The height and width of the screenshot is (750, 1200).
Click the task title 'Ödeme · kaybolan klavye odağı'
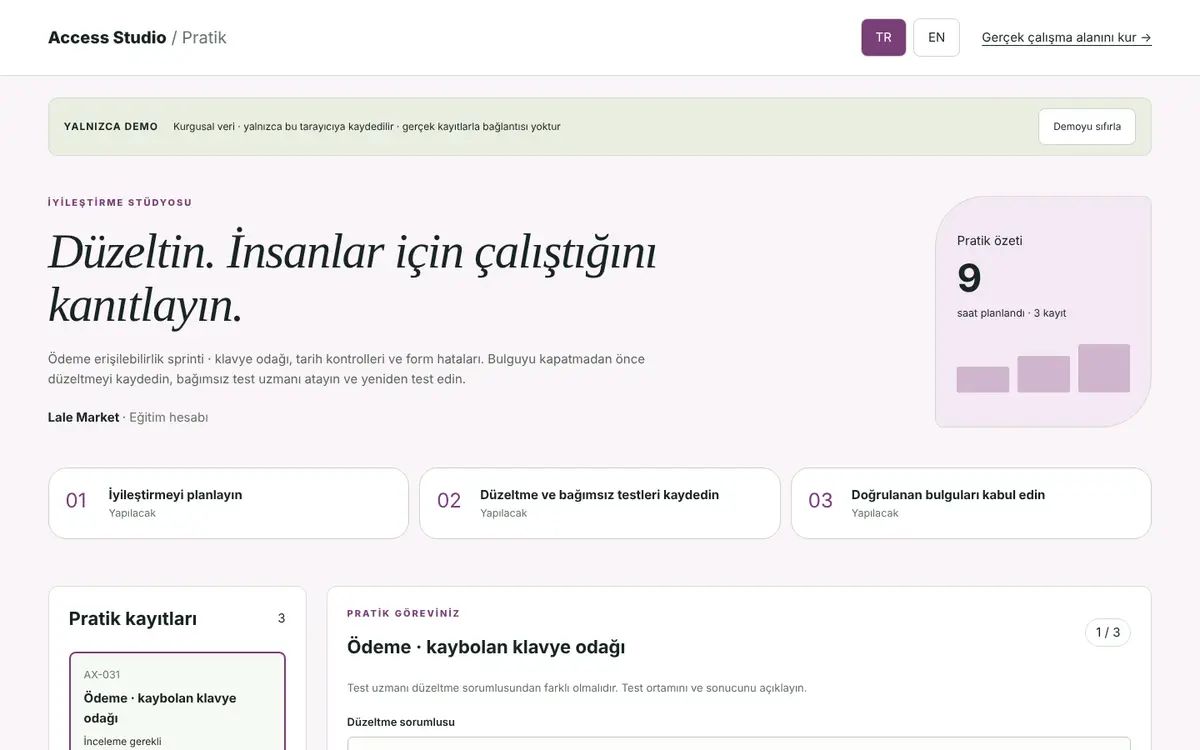tap(486, 647)
